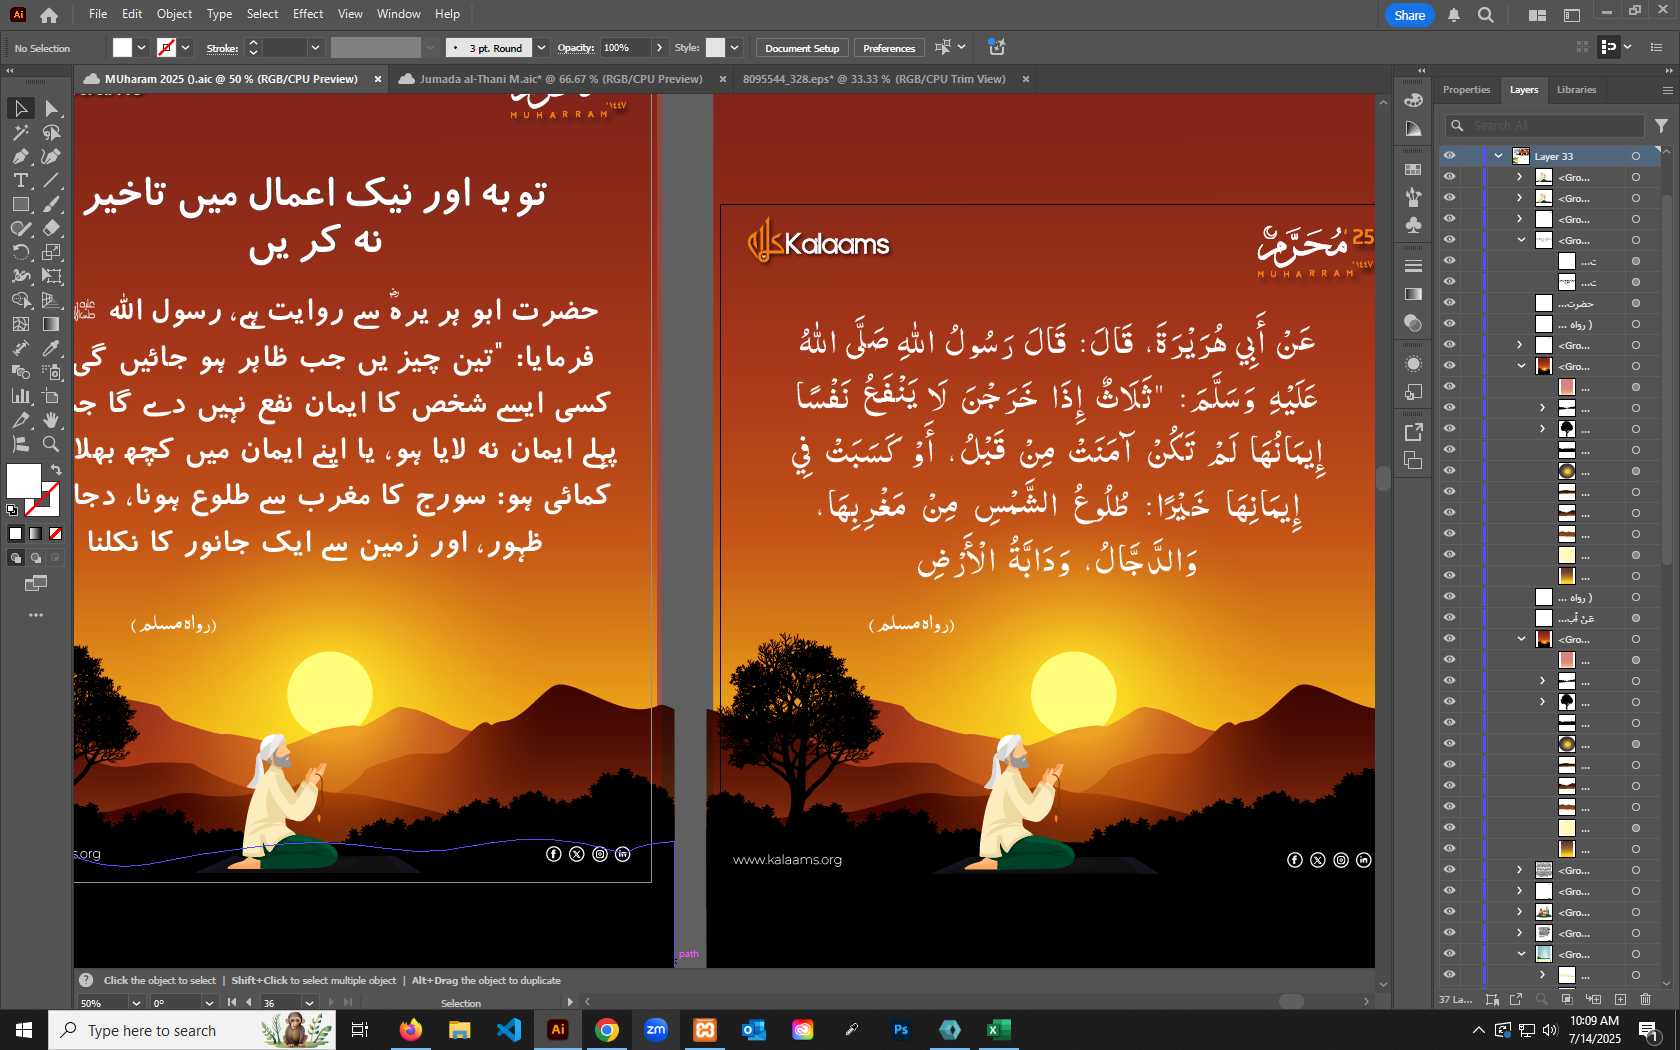Switch to Jumada al-Thani M.aic document tab
Screen dimensions: 1680x1050
tap(561, 79)
